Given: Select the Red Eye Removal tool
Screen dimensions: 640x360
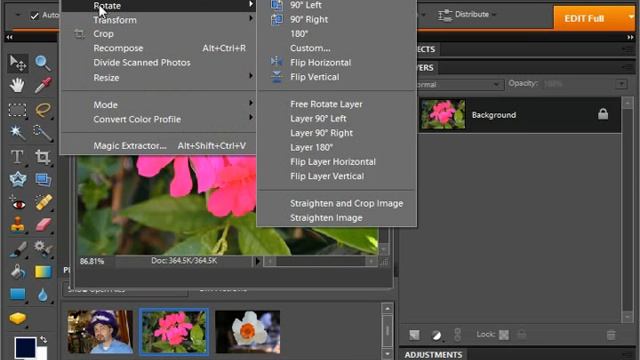Looking at the screenshot, I should click(18, 202).
